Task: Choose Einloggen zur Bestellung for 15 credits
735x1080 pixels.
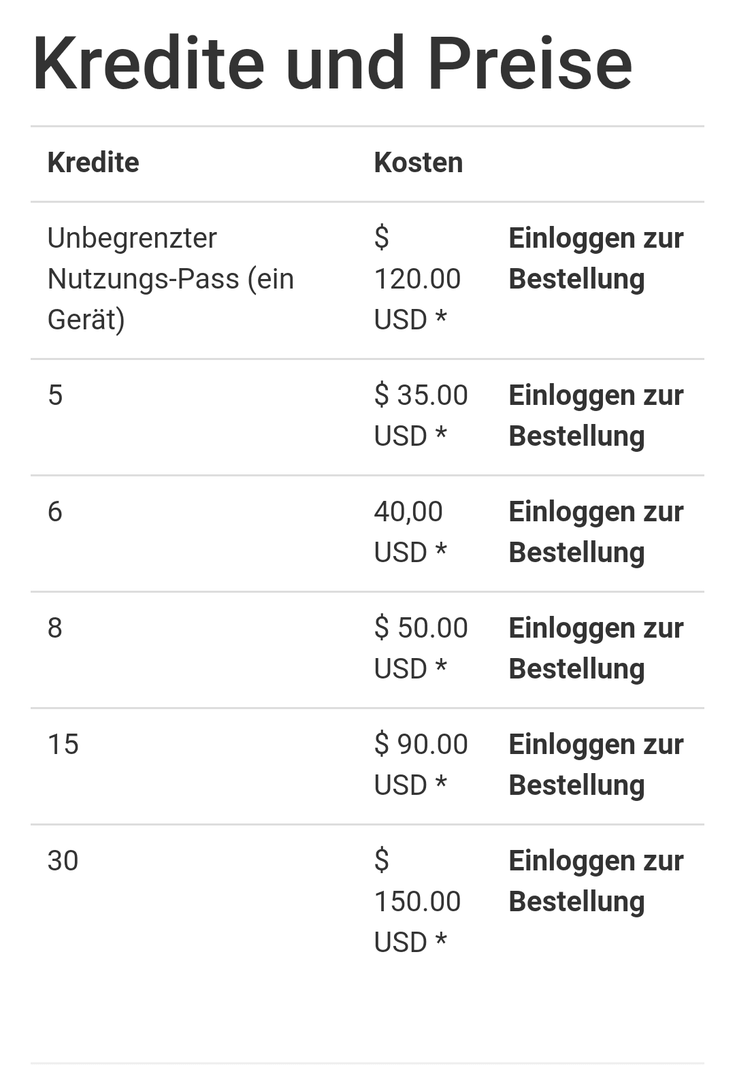Action: point(596,765)
